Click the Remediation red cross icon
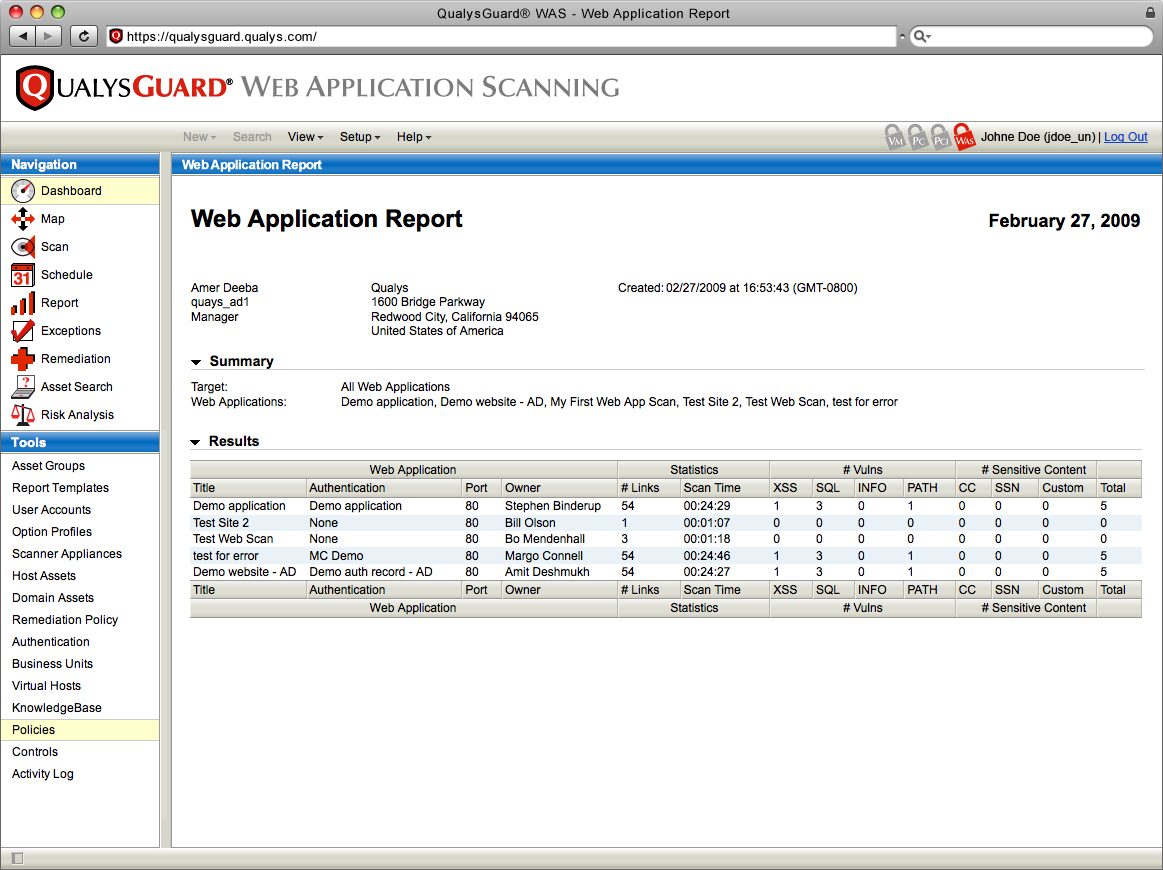This screenshot has width=1163, height=870. (23, 359)
